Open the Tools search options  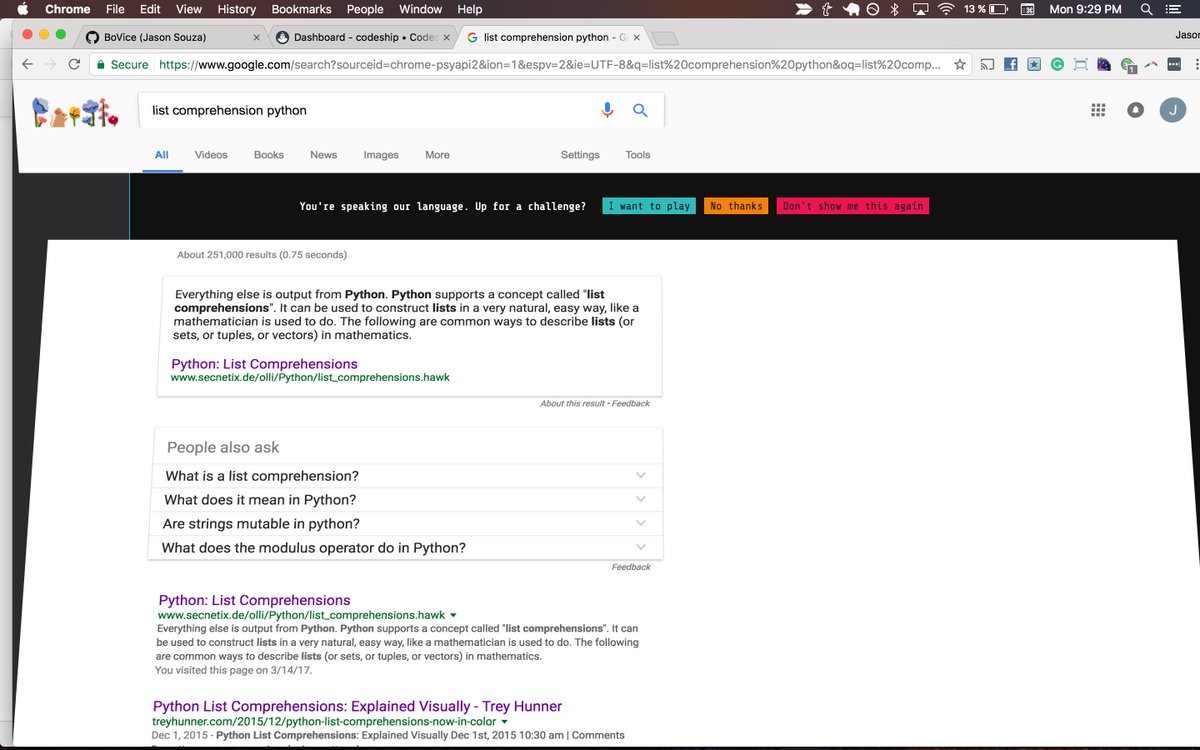point(638,155)
